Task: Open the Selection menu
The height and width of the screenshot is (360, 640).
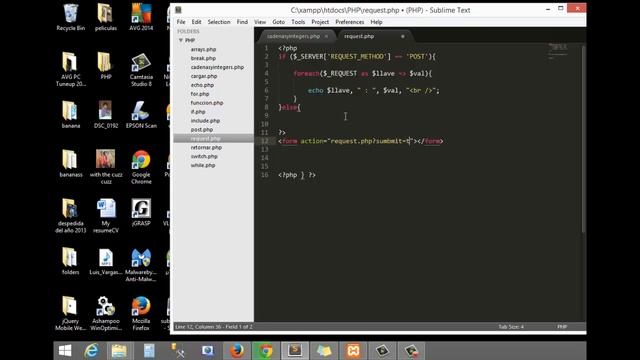Action: 219,22
